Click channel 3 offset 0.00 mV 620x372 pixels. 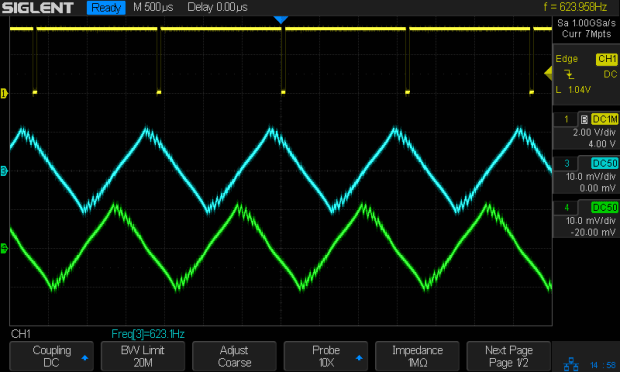pos(597,188)
